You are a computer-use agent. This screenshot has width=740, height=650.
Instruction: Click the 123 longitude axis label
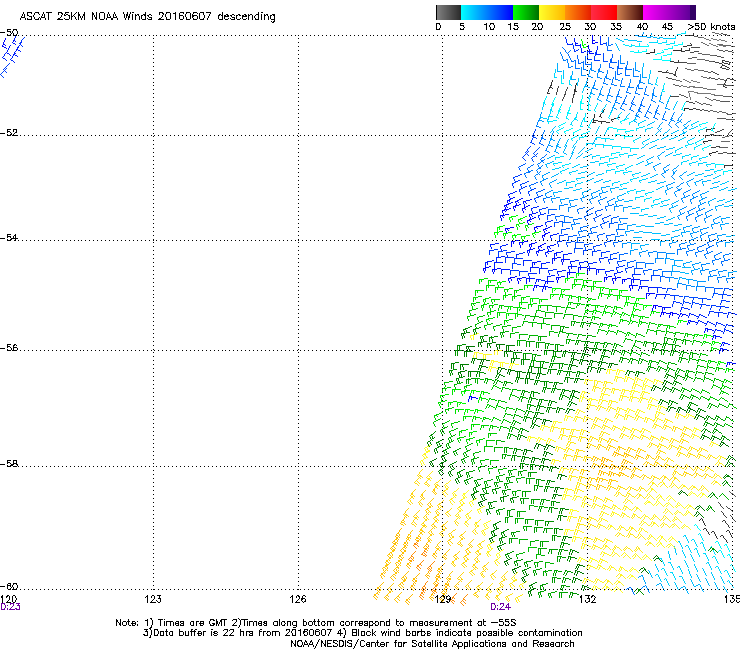click(x=153, y=599)
